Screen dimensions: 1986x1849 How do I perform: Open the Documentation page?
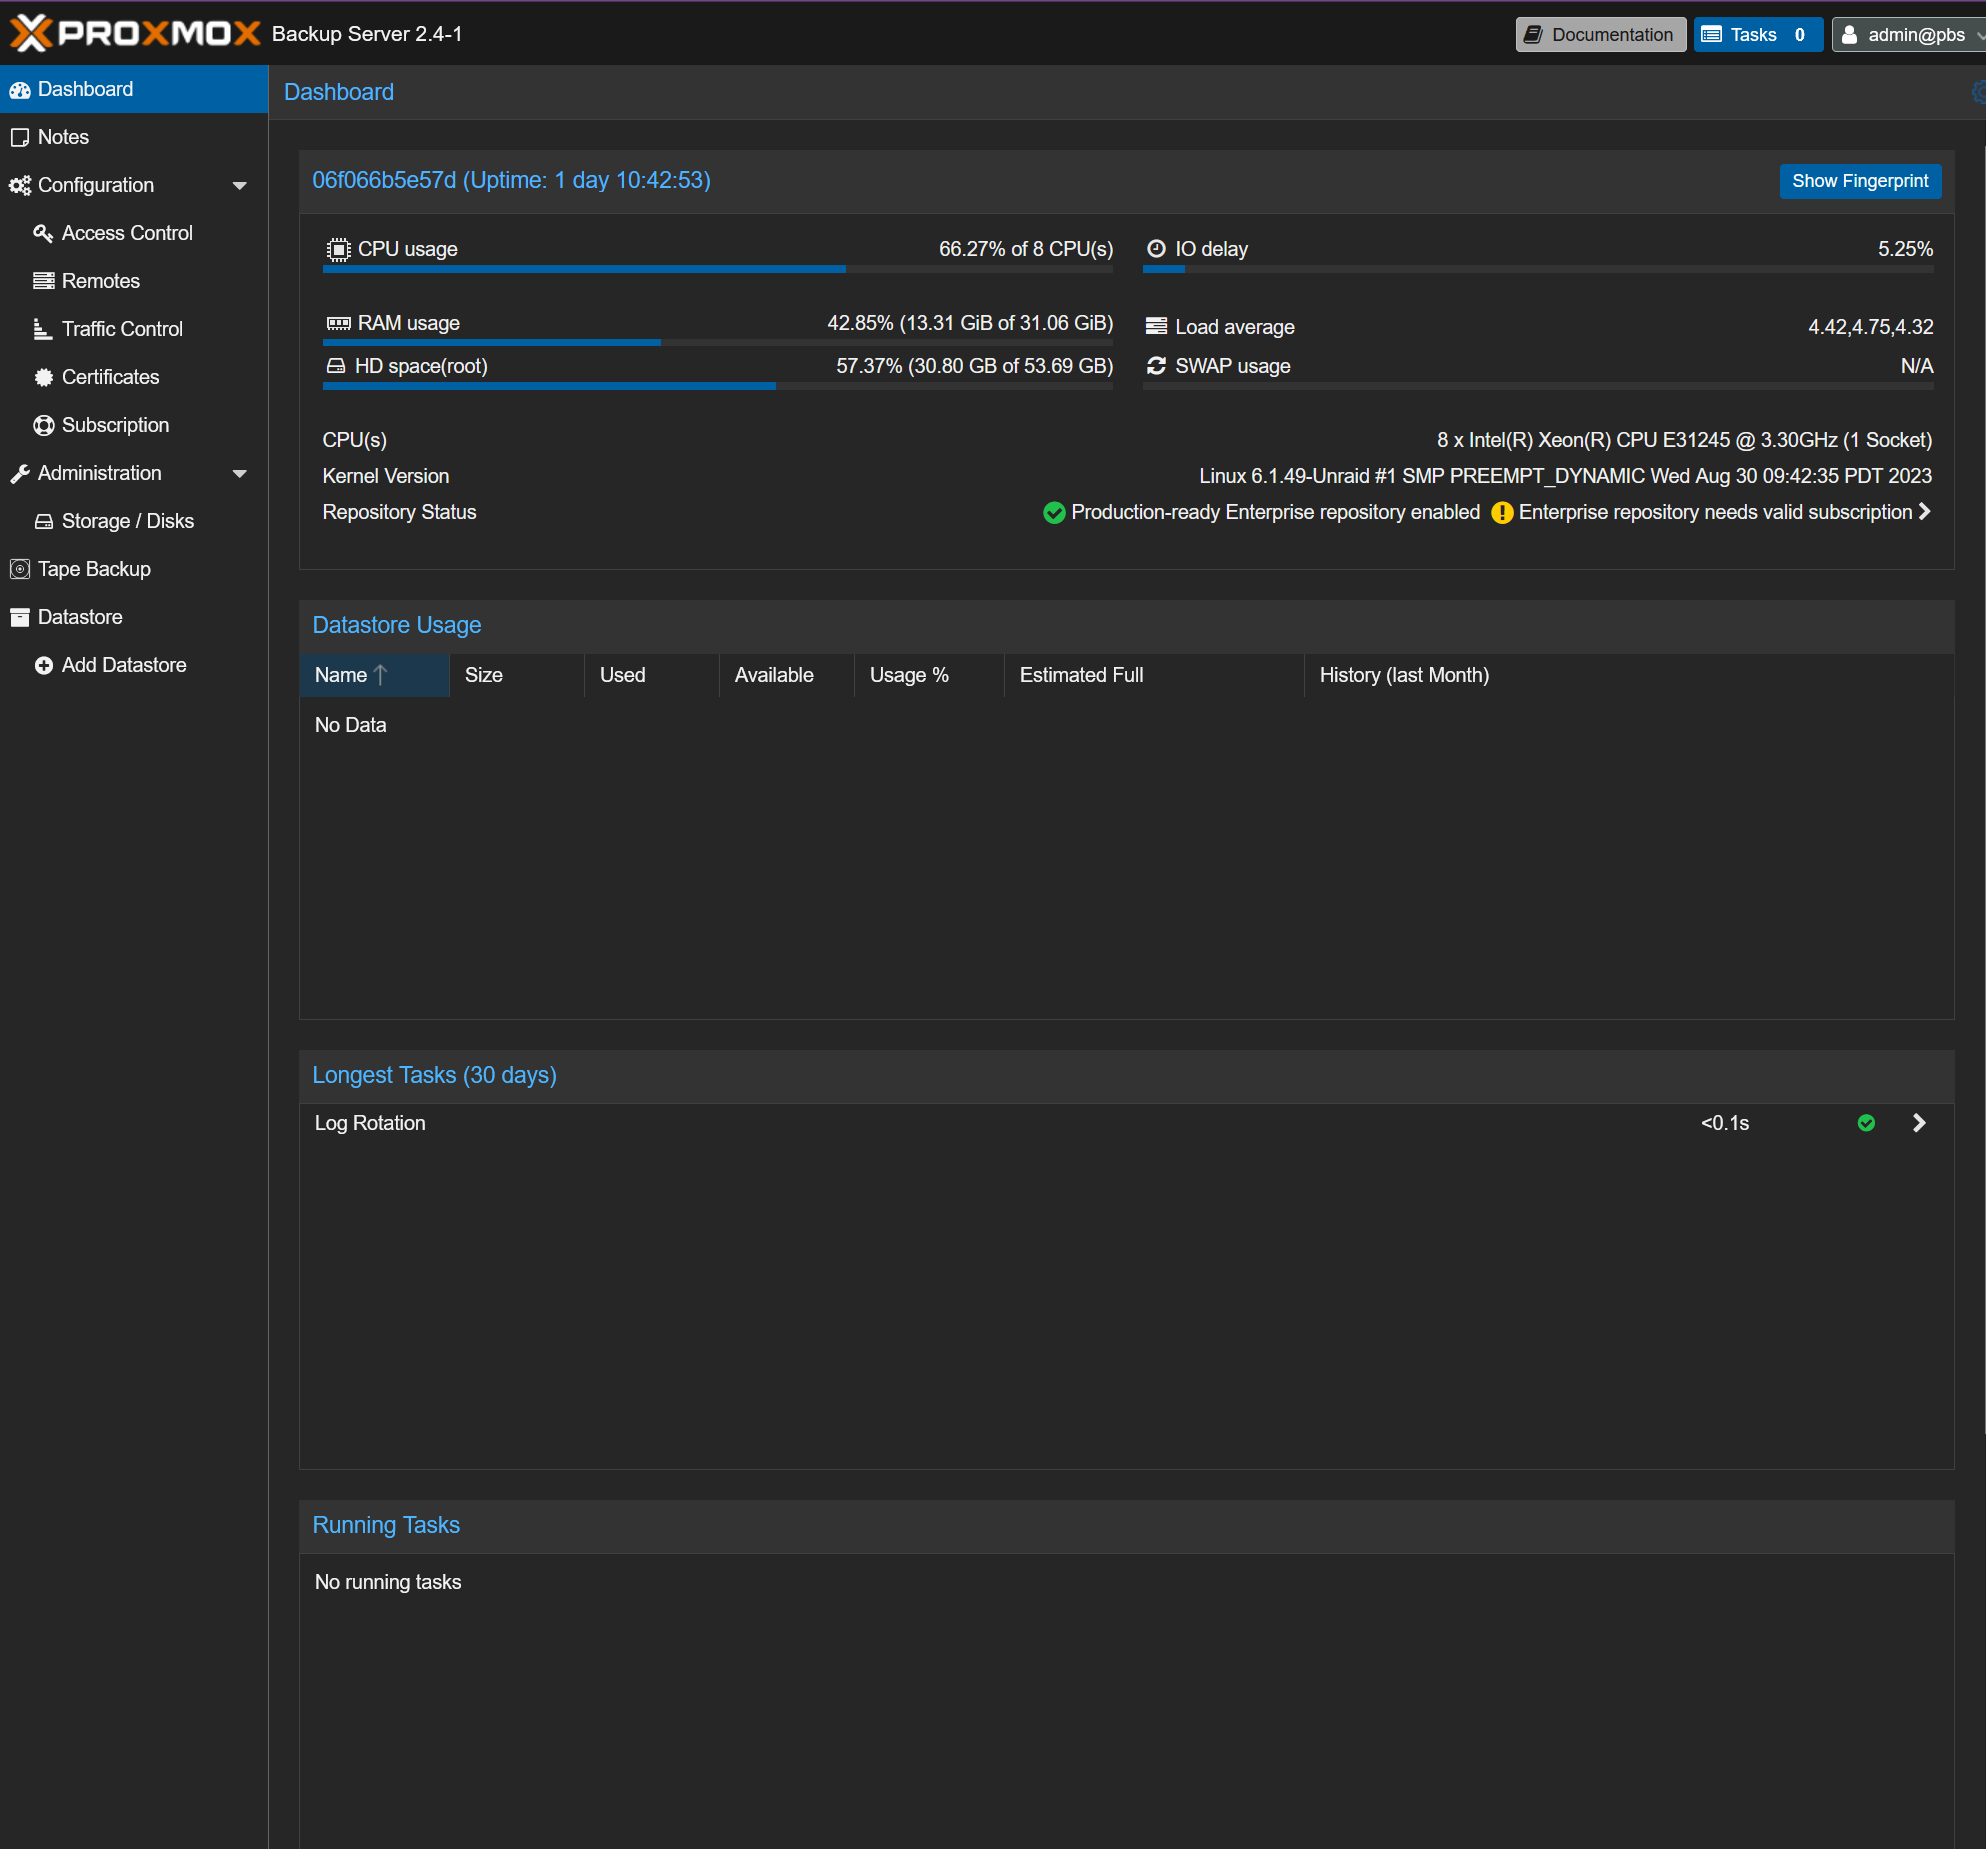(1600, 34)
